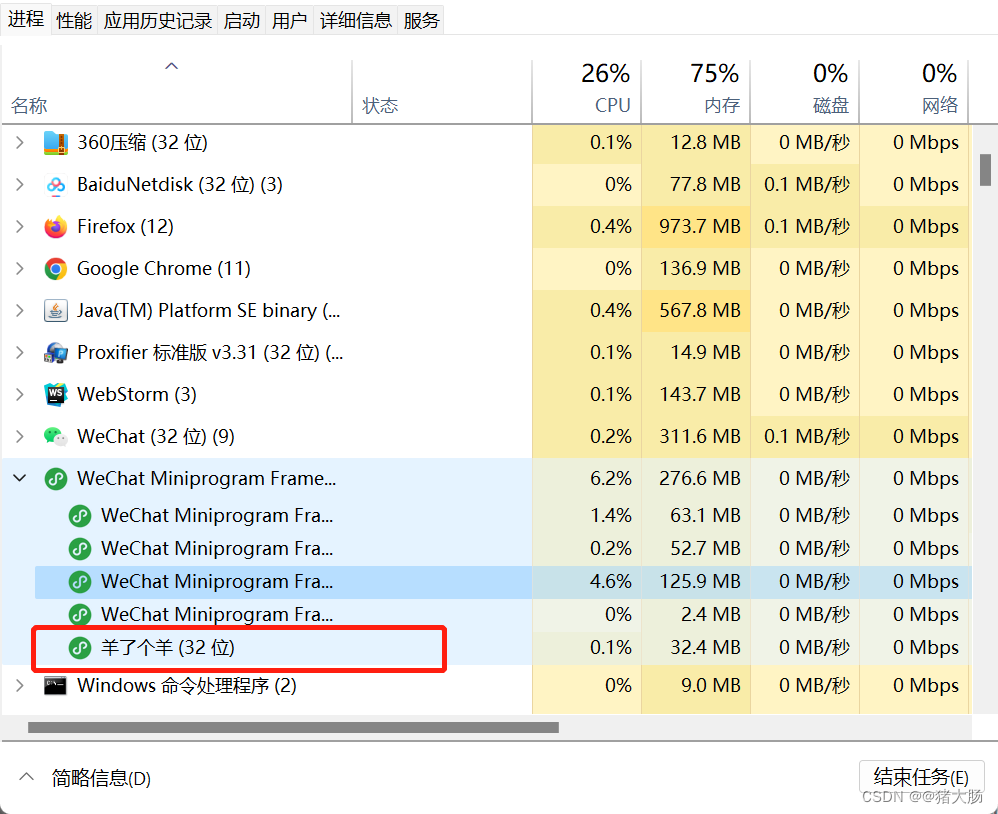
Task: Click the Java Platform SE binary icon
Action: coord(55,311)
